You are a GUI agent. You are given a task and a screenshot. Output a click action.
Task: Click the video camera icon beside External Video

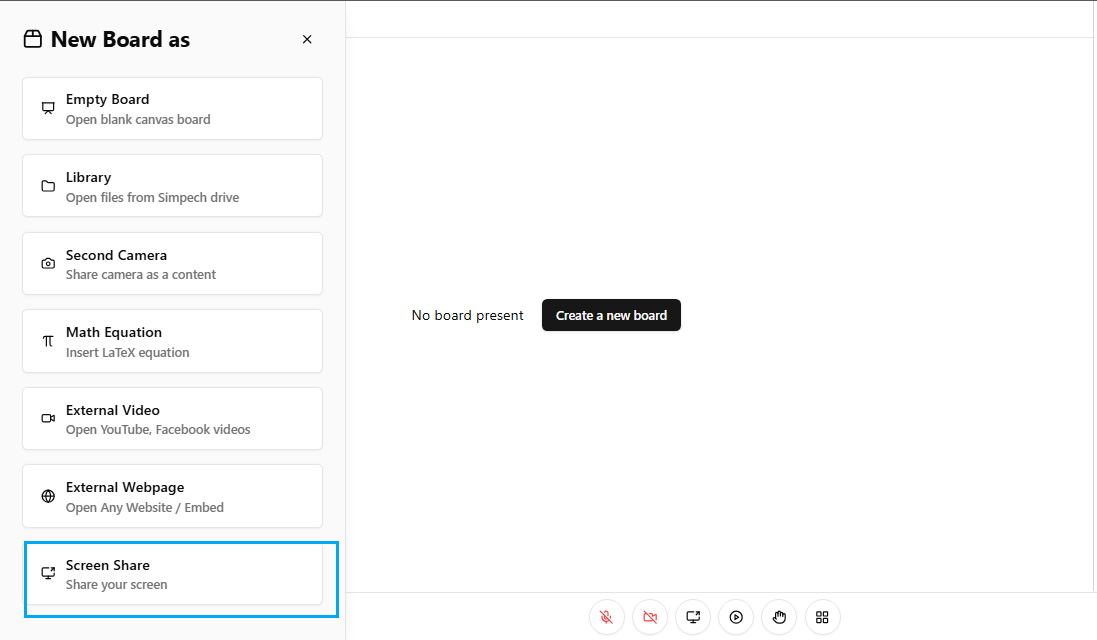(x=48, y=419)
